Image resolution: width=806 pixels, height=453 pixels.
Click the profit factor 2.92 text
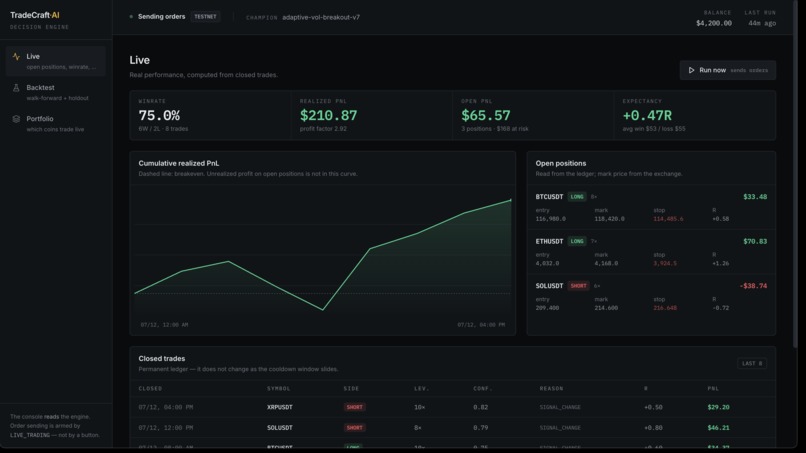tap(323, 129)
